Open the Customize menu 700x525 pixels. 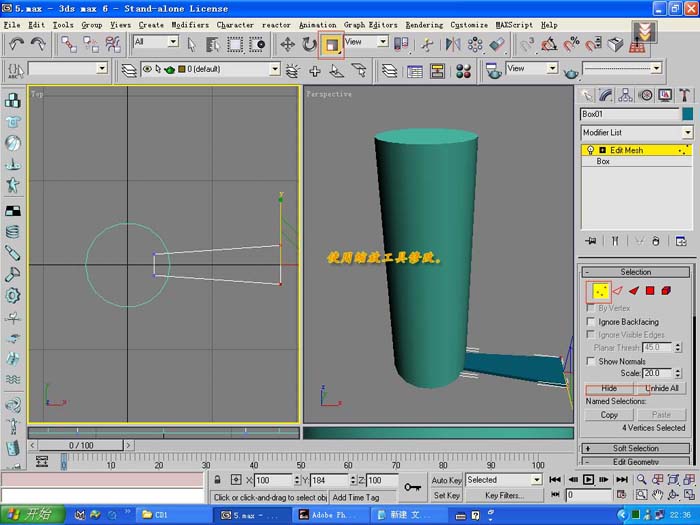[469, 25]
